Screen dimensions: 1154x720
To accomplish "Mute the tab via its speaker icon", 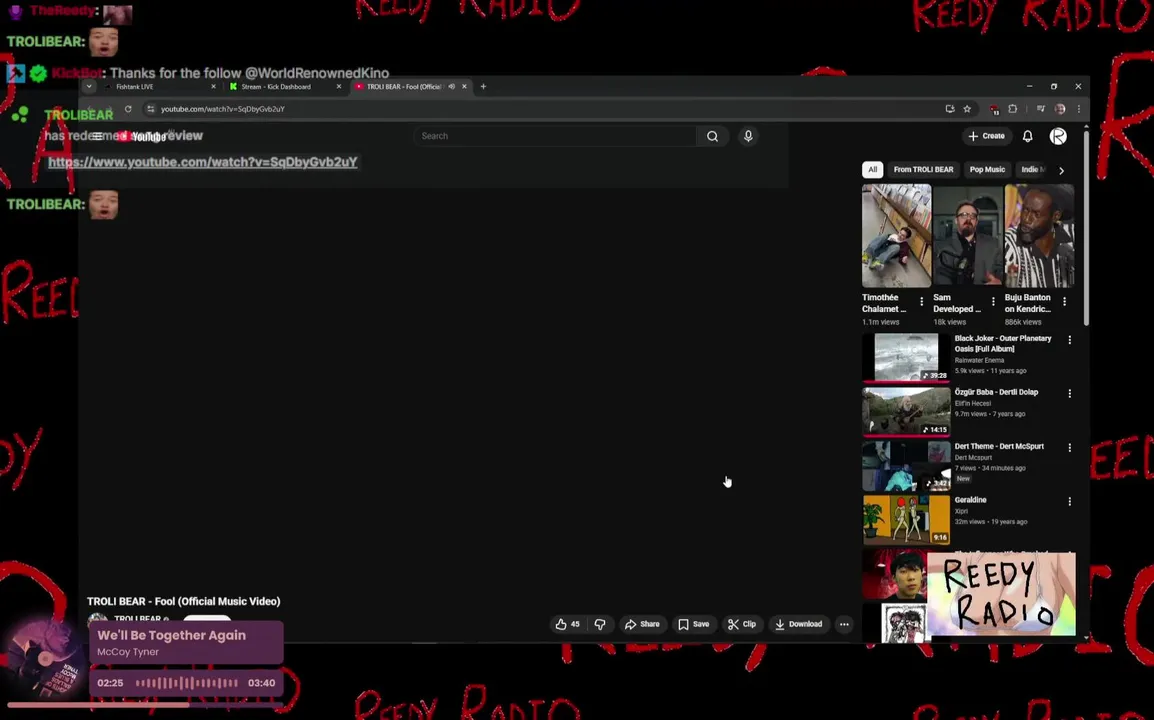I will (x=452, y=86).
